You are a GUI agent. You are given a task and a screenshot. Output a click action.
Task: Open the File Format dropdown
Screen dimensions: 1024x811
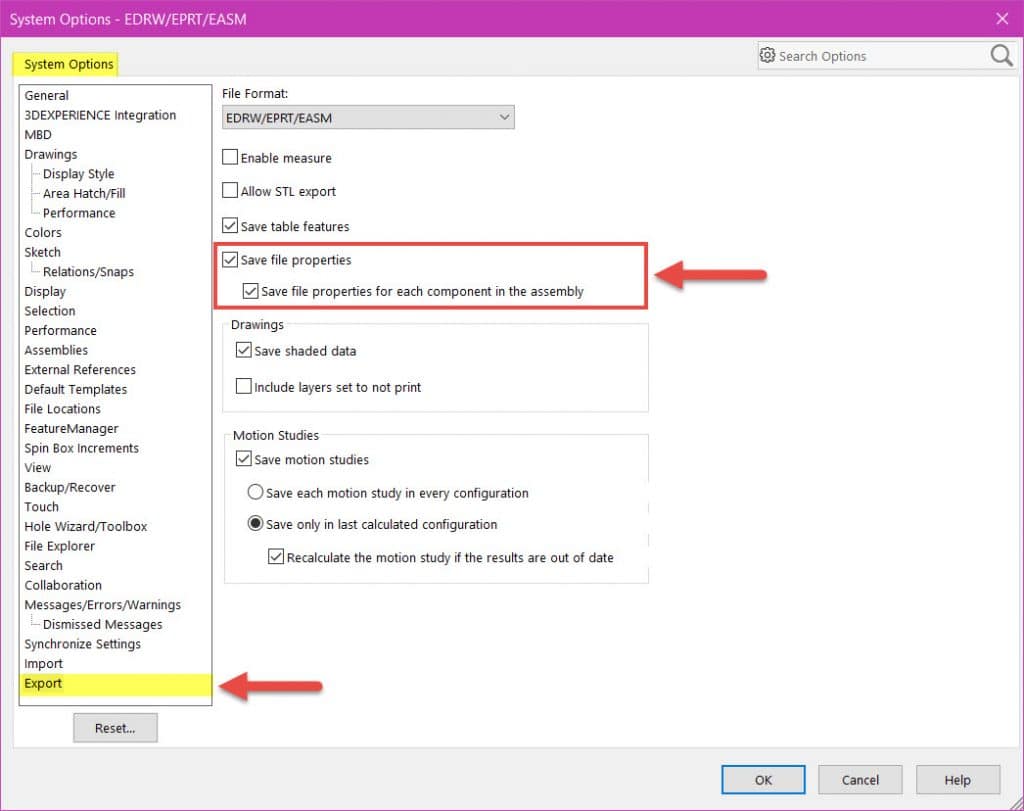368,118
